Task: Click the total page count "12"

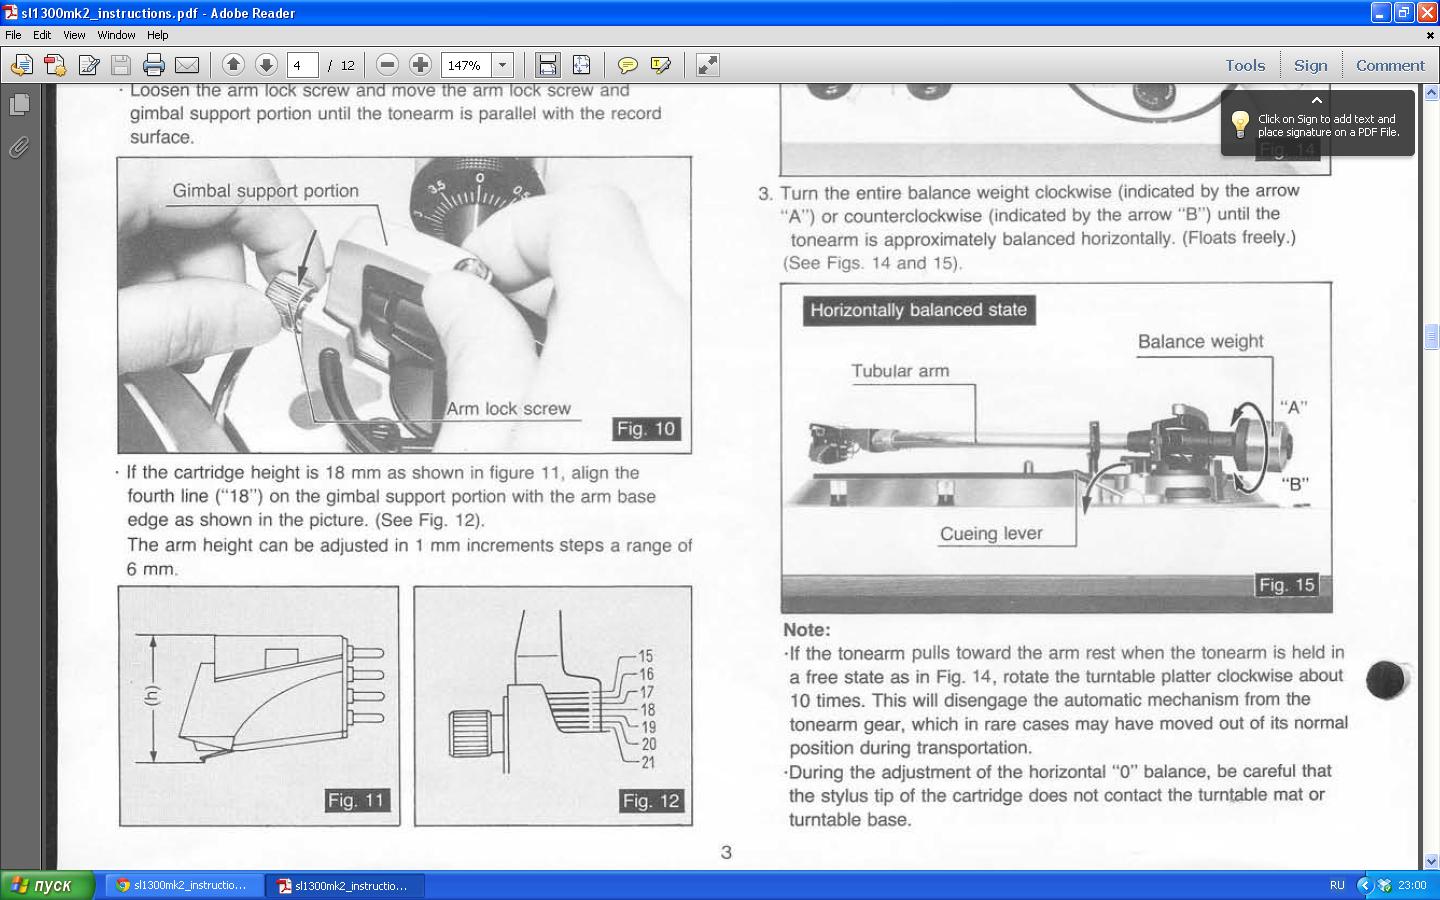Action: [347, 65]
